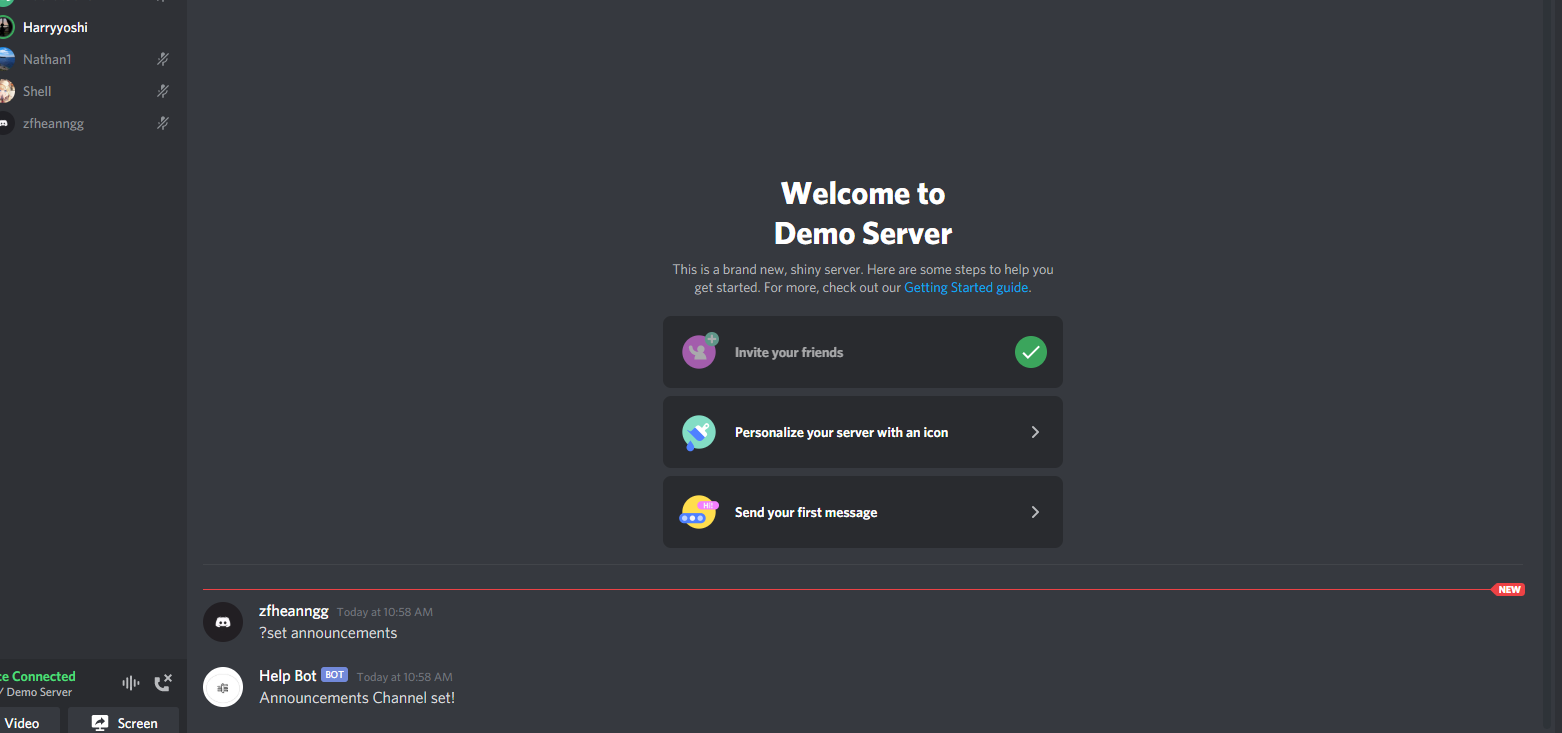
Task: Click the Invite your friends icon
Action: click(x=700, y=351)
